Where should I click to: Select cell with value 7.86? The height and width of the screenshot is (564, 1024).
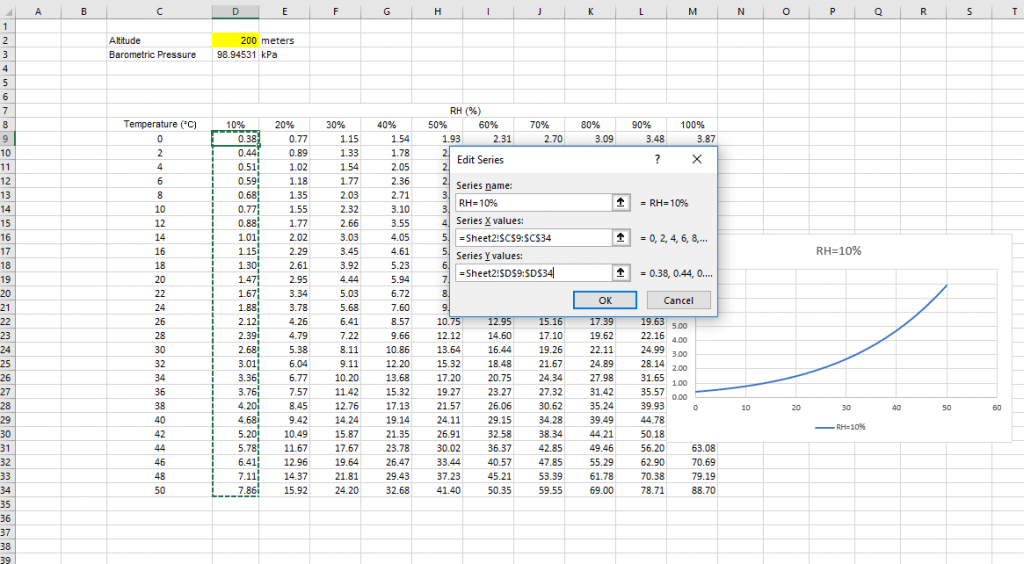[x=235, y=490]
